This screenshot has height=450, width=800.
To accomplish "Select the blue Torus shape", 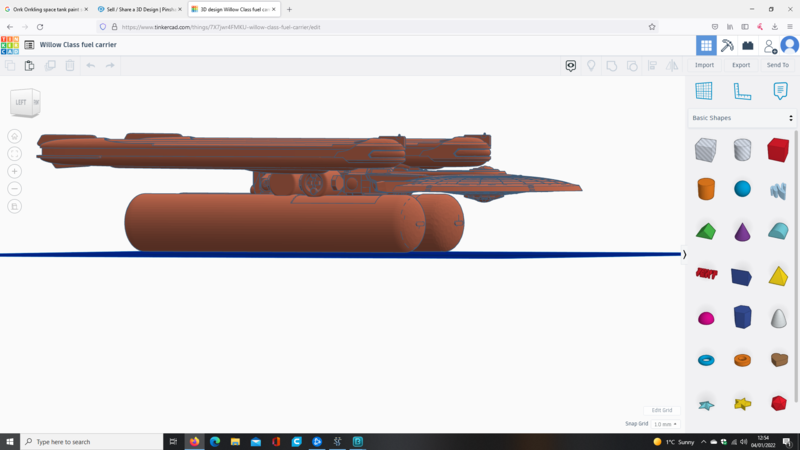I will click(x=706, y=360).
